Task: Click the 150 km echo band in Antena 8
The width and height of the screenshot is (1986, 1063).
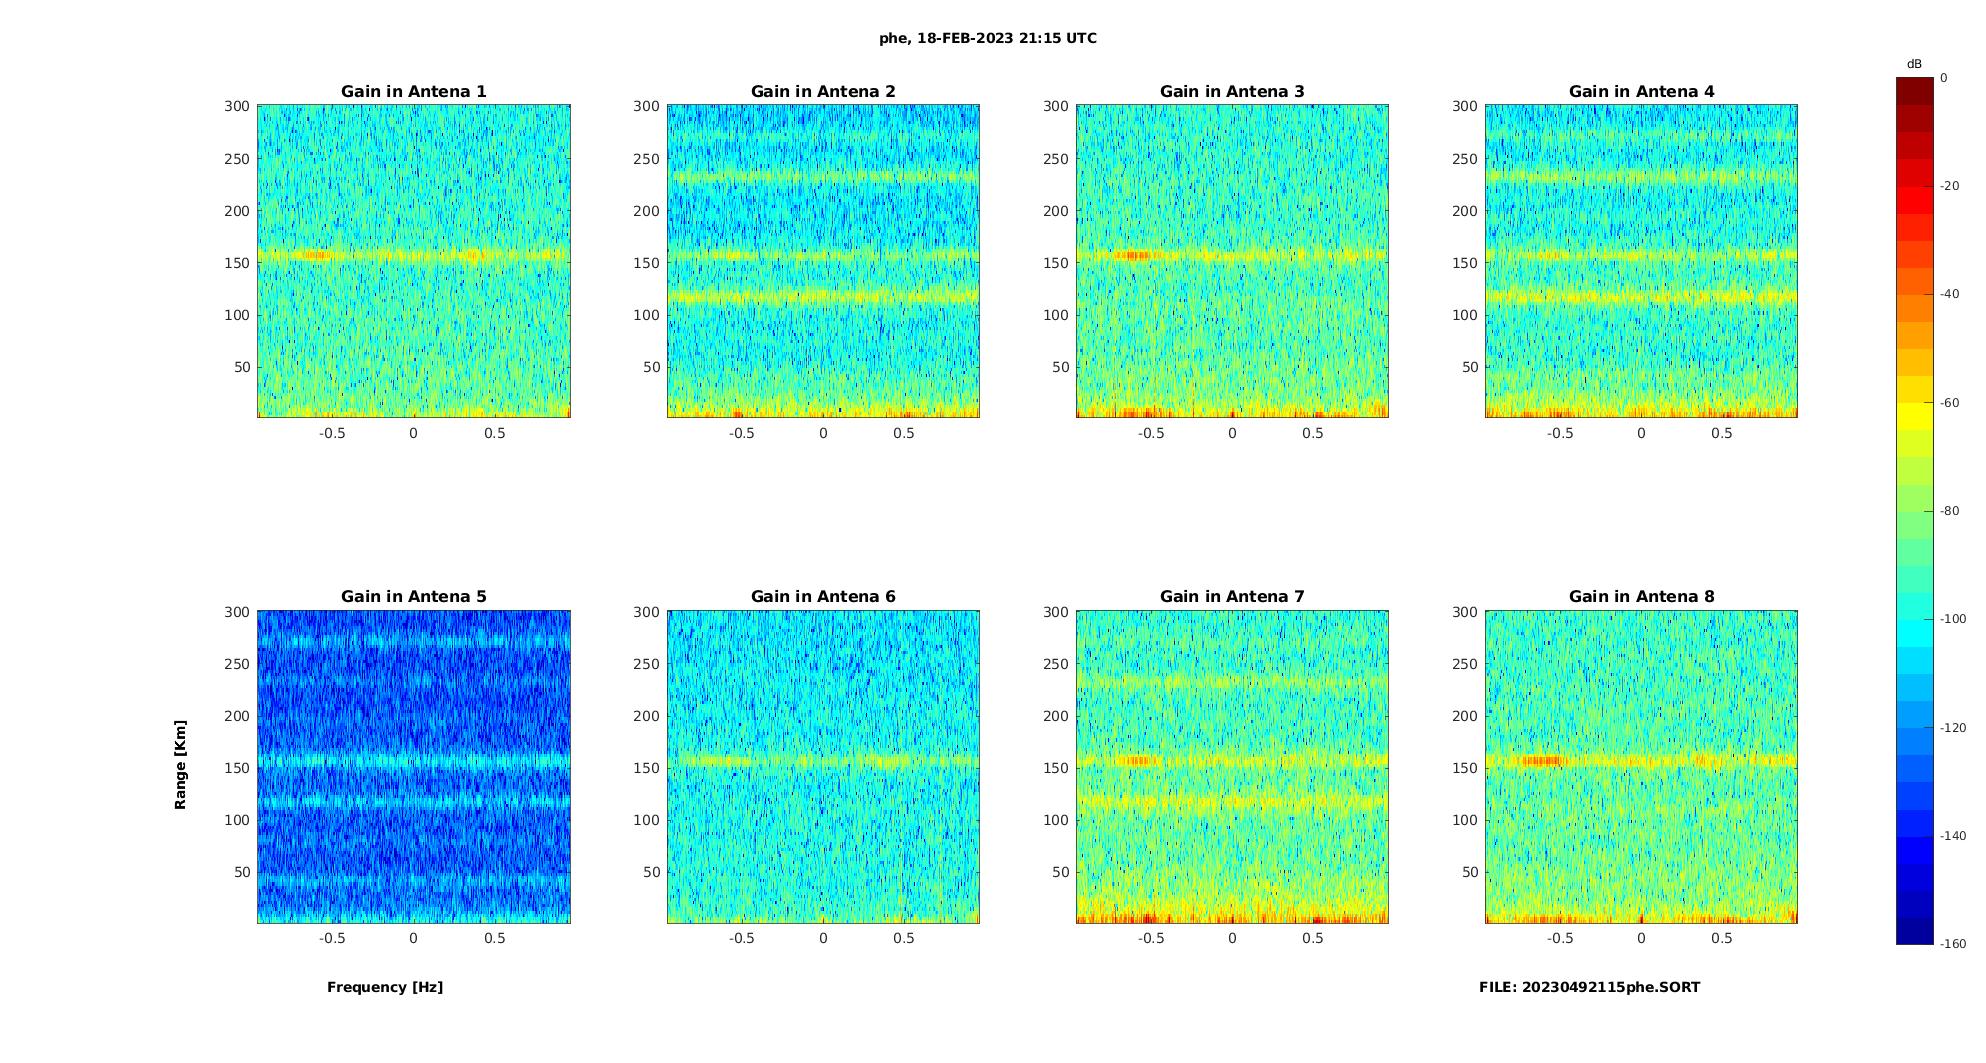Action: [x=1641, y=761]
